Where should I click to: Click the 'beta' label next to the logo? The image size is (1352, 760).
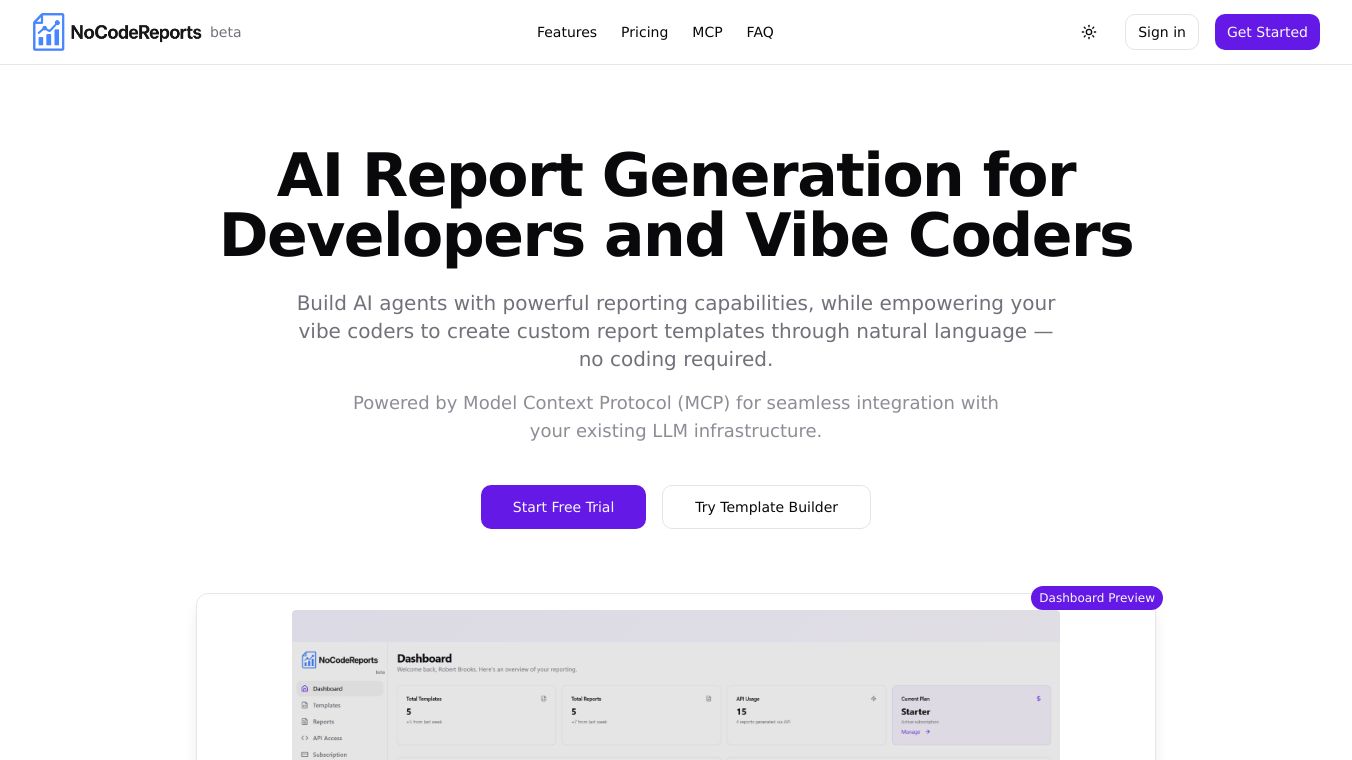pyautogui.click(x=225, y=32)
